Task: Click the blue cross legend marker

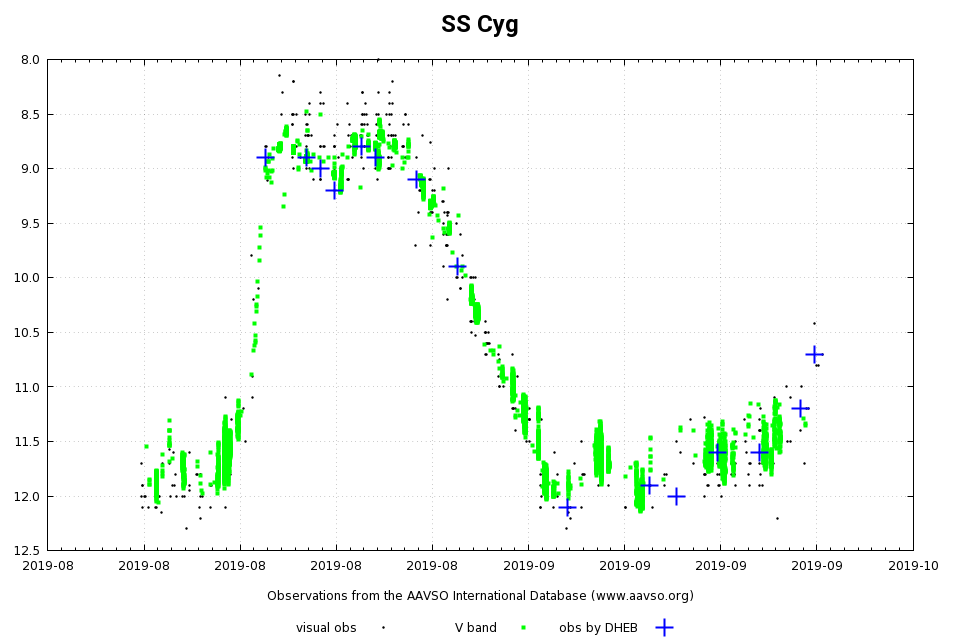Action: (x=663, y=627)
